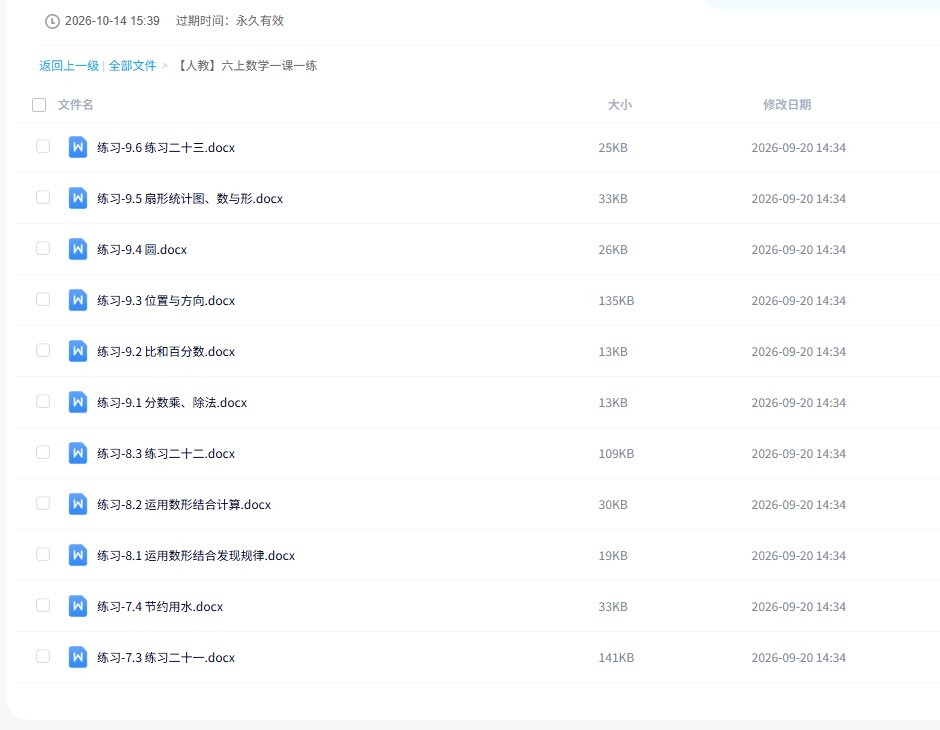Click the Word icon for 练习-8.2 运用数形结合计算.docx
This screenshot has width=940, height=730.
pos(78,503)
